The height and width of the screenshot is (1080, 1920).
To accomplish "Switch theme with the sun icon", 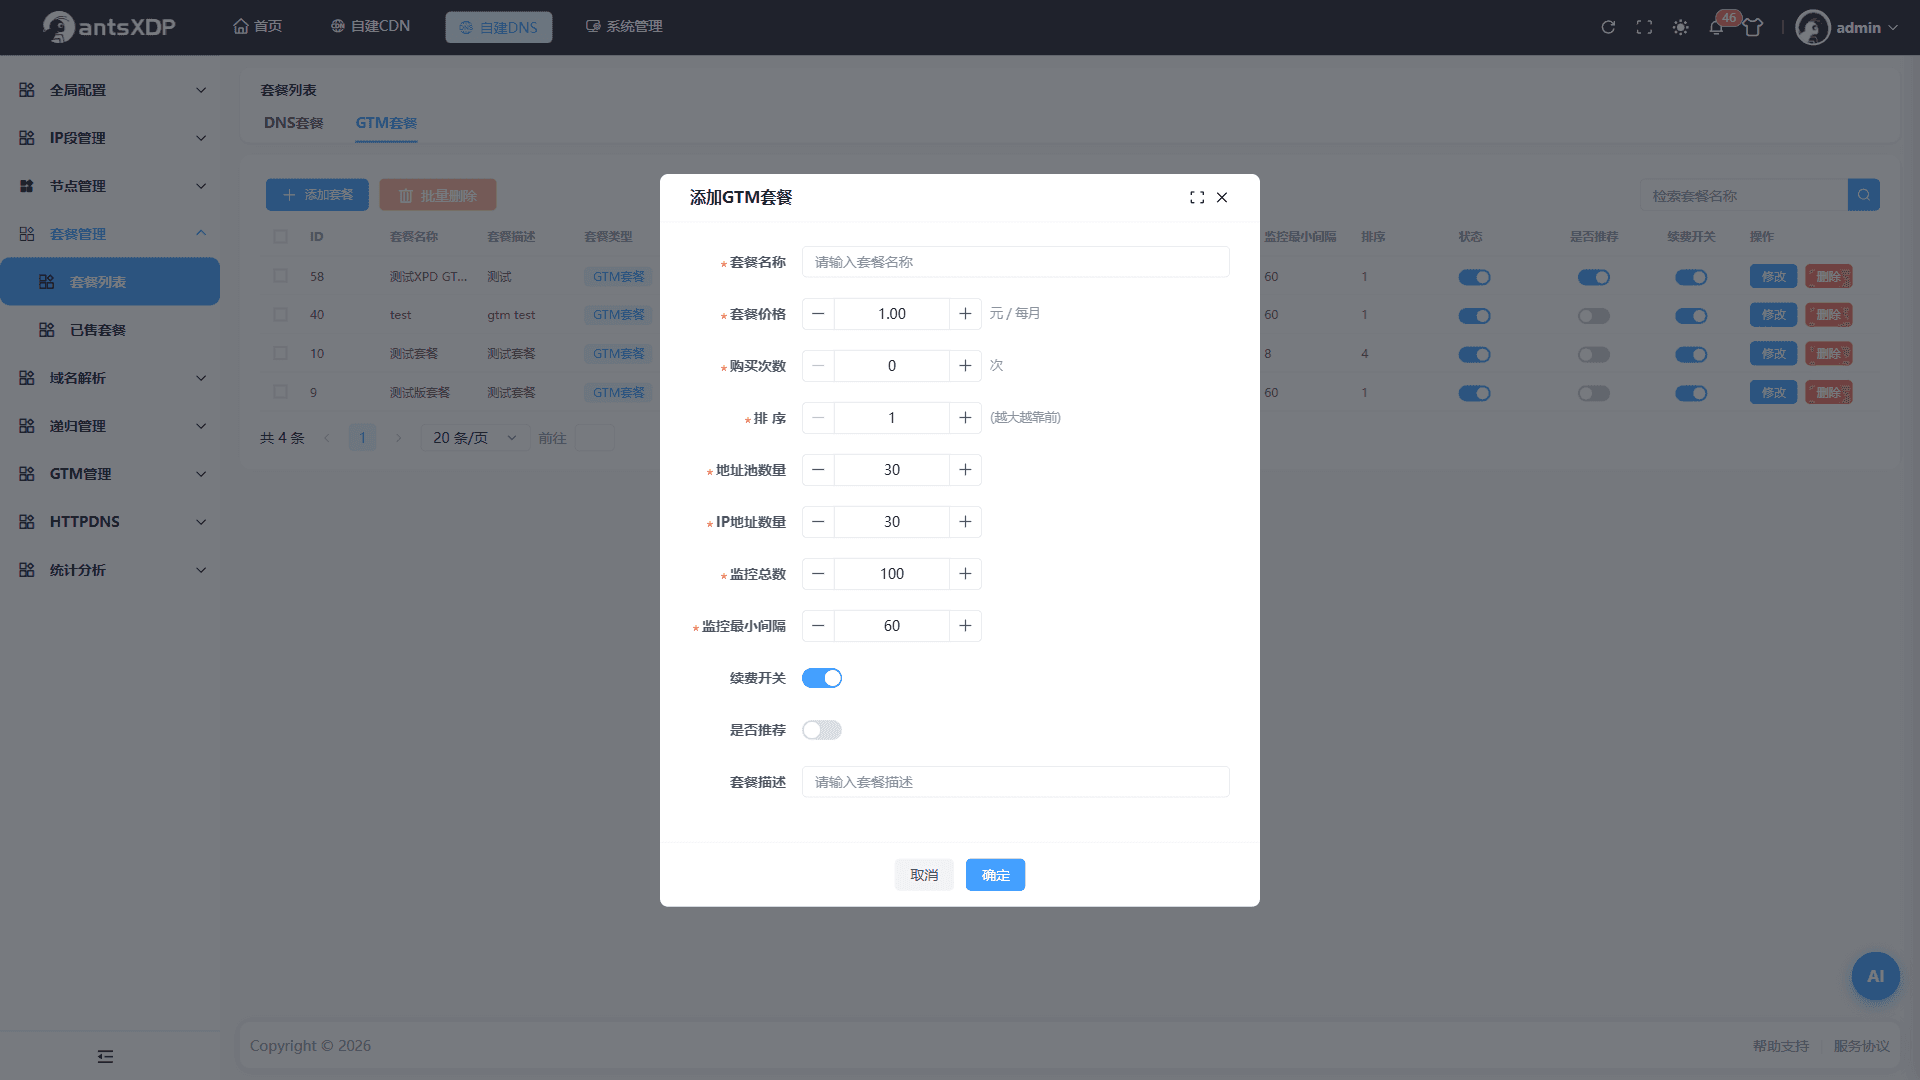I will tap(1680, 27).
